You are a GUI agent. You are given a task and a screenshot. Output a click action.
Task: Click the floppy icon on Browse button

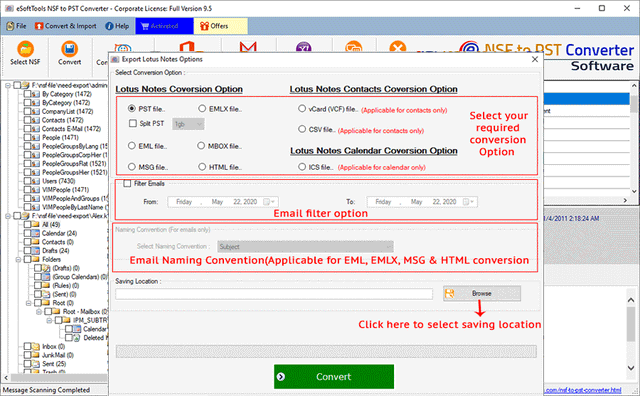point(449,294)
